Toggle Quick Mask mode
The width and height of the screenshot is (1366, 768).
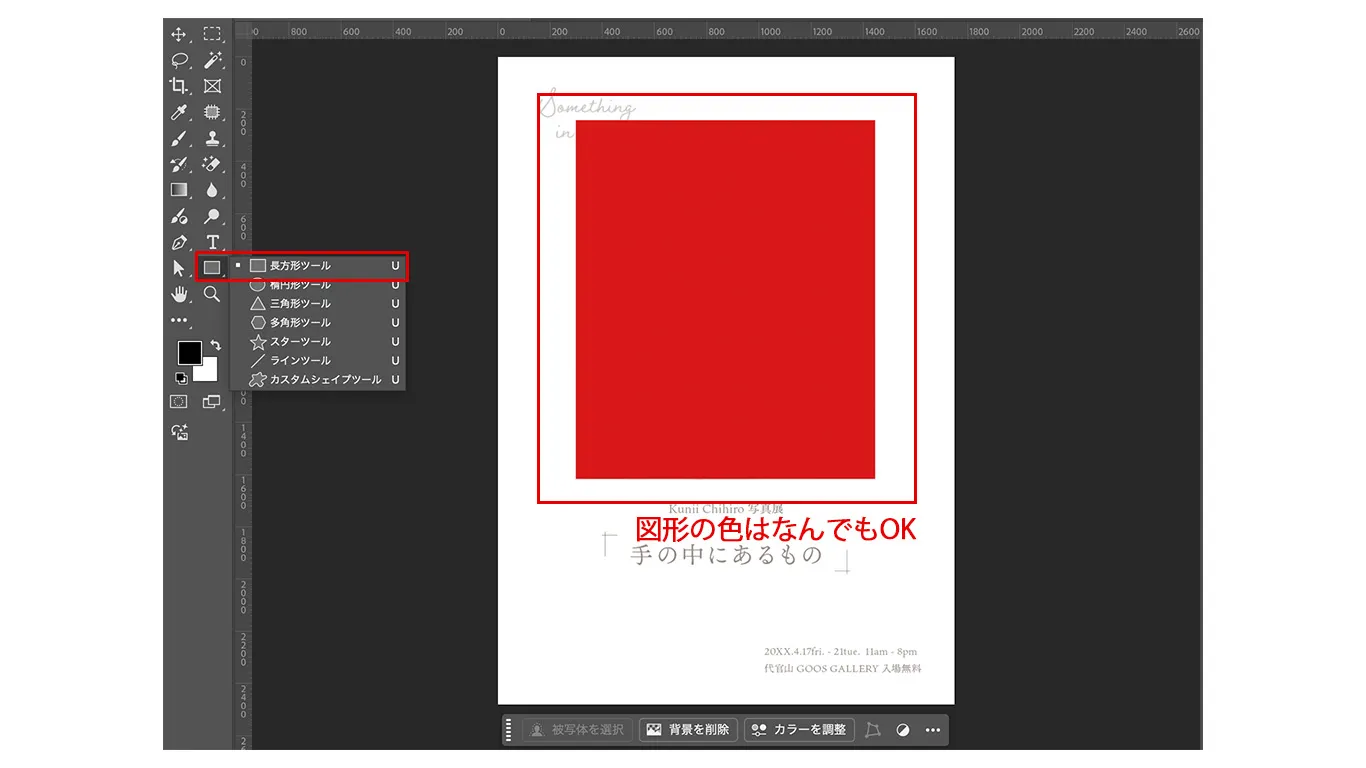click(178, 402)
